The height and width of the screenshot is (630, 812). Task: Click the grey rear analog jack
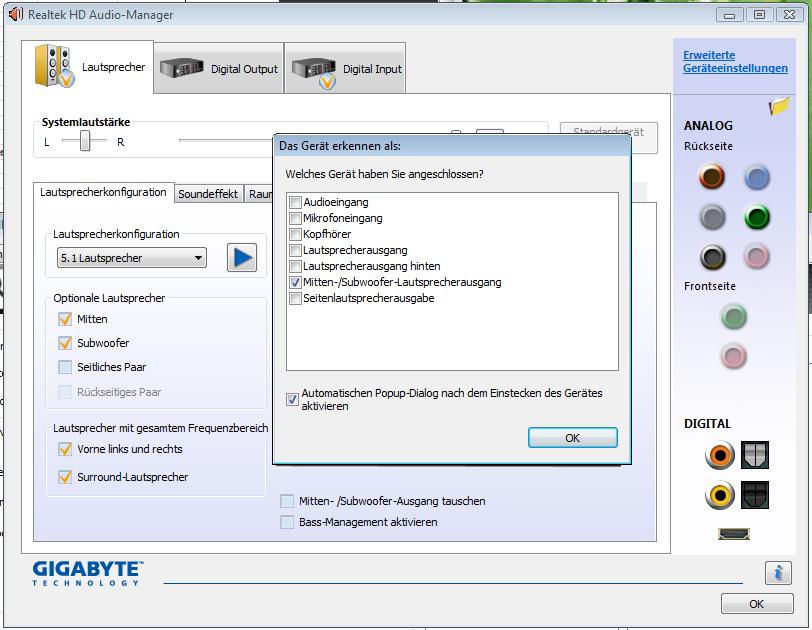point(713,217)
